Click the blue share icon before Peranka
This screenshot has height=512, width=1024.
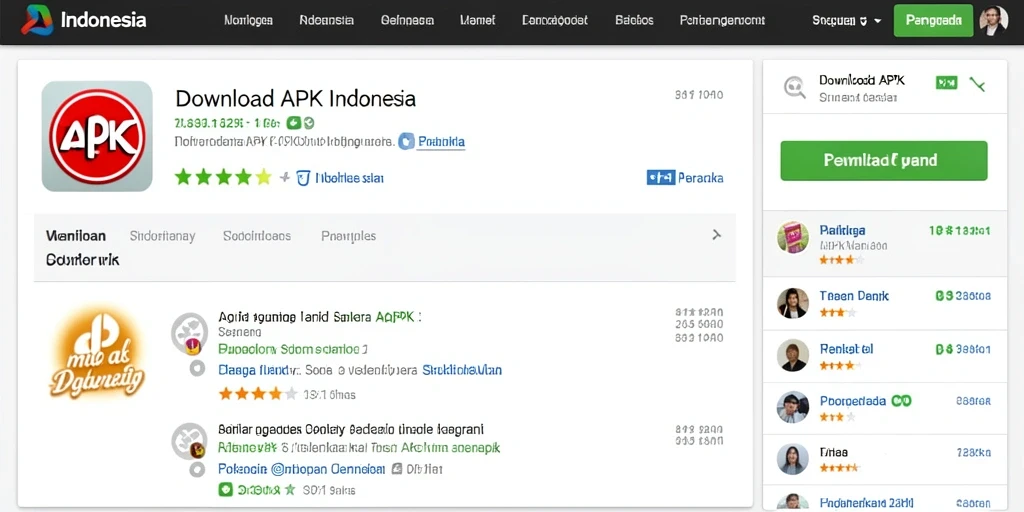tap(660, 177)
